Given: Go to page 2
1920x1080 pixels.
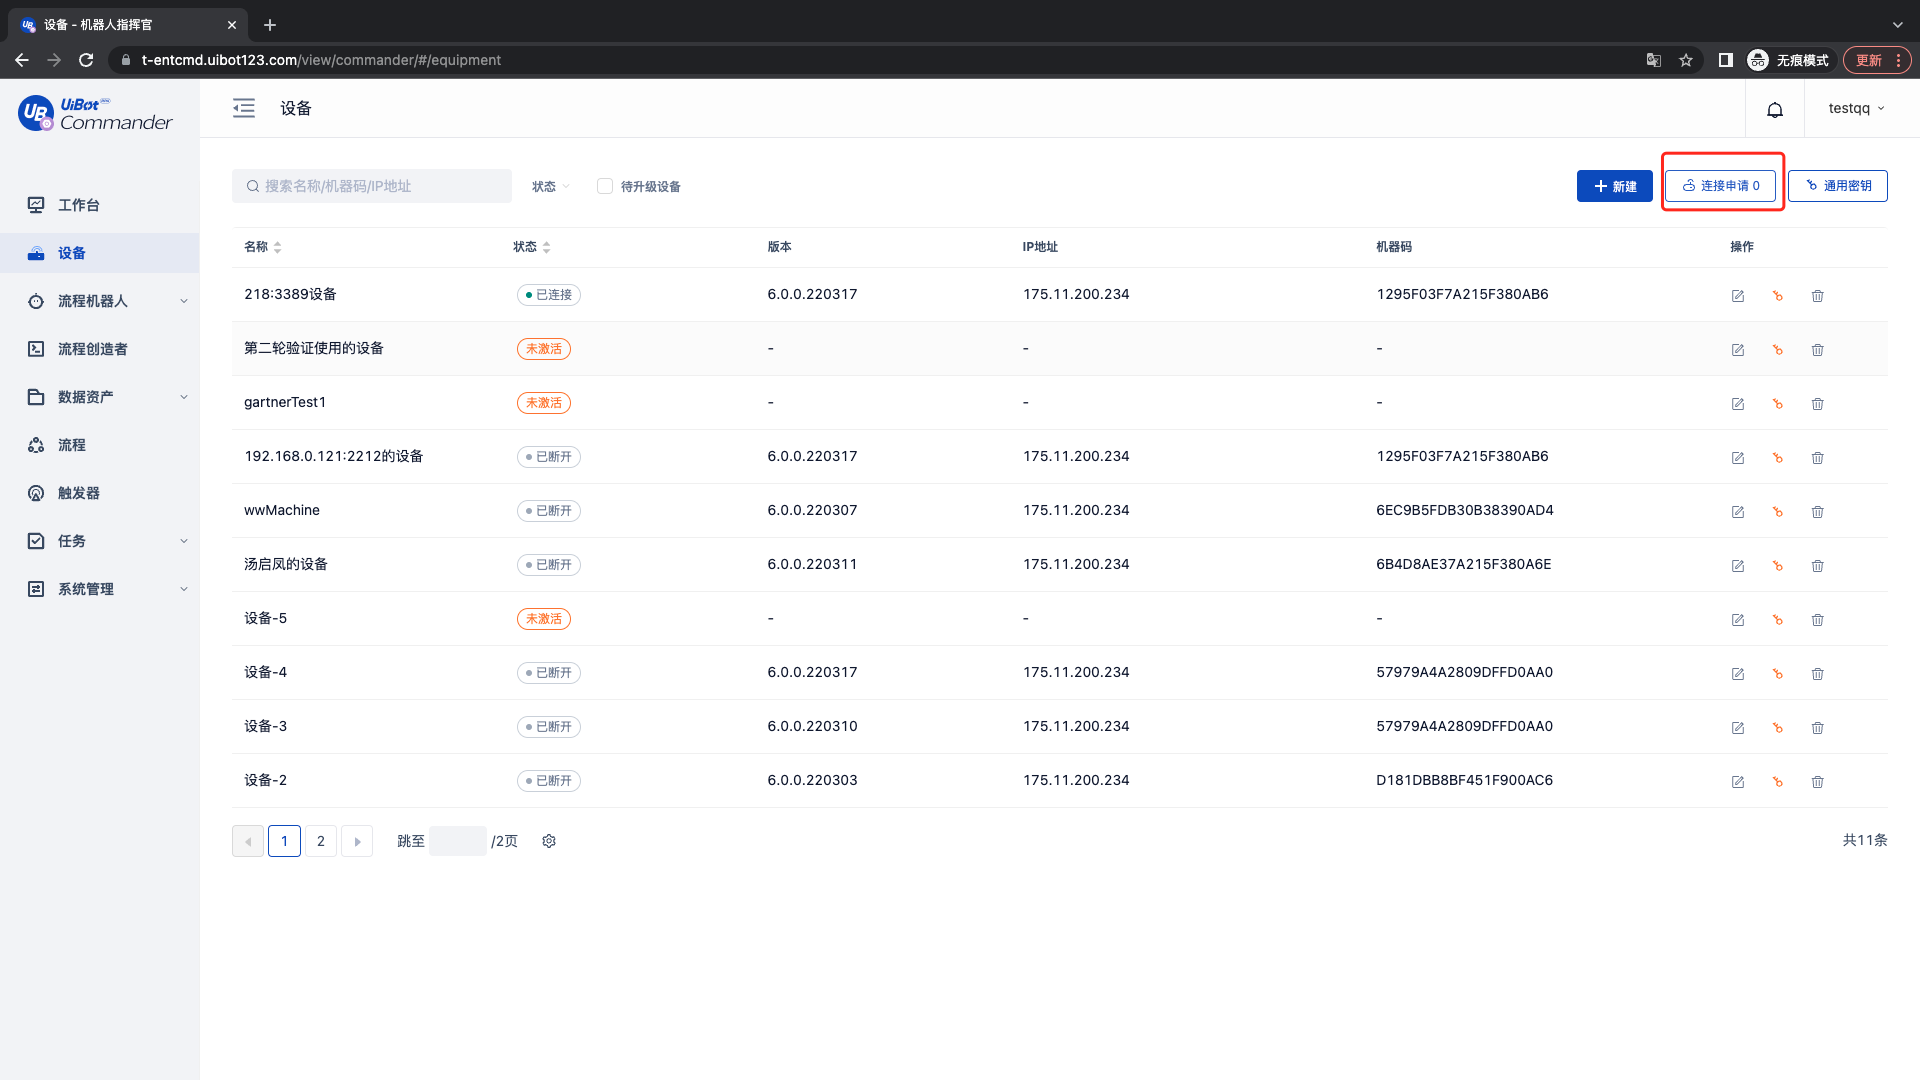Looking at the screenshot, I should pyautogui.click(x=321, y=841).
